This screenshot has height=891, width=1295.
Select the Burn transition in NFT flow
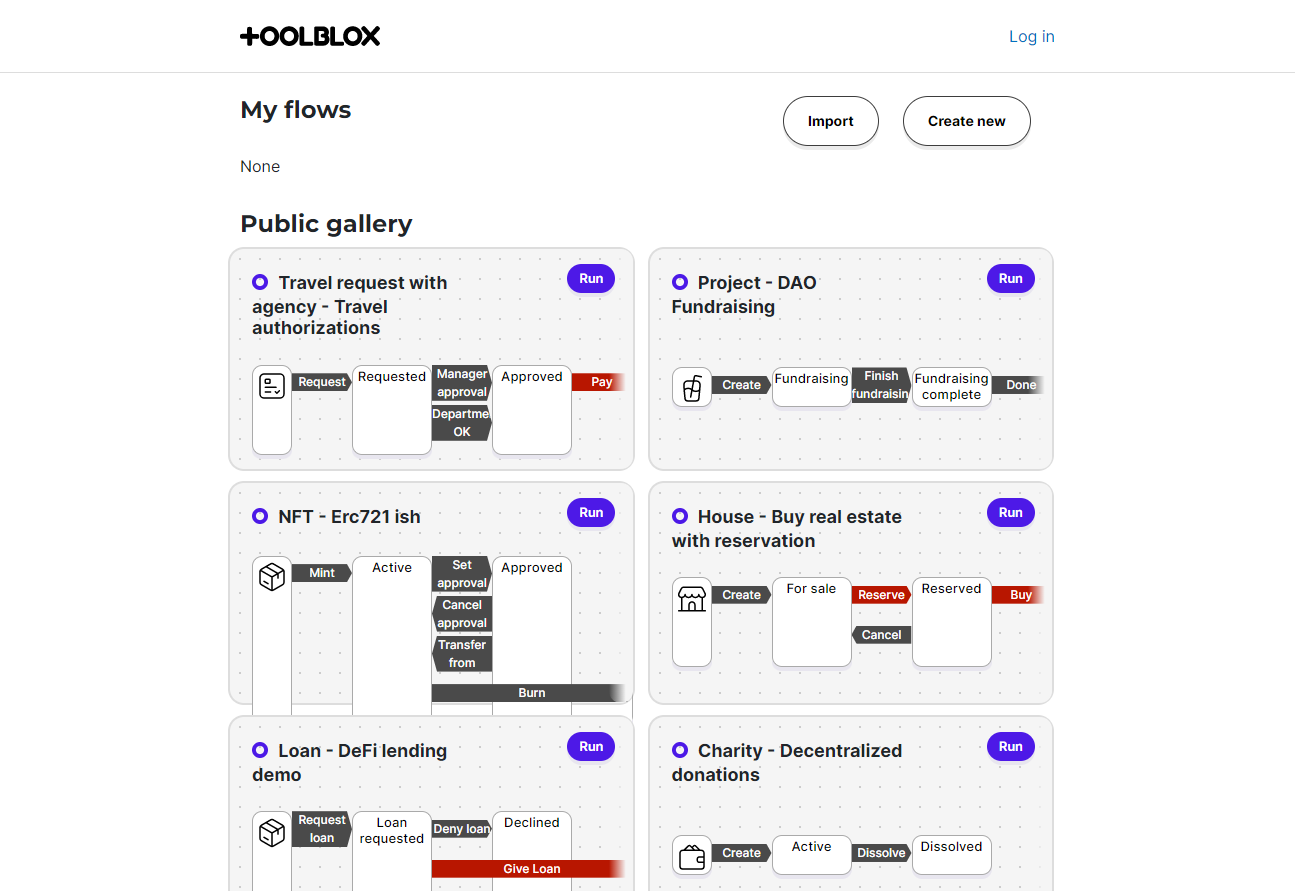(x=531, y=693)
